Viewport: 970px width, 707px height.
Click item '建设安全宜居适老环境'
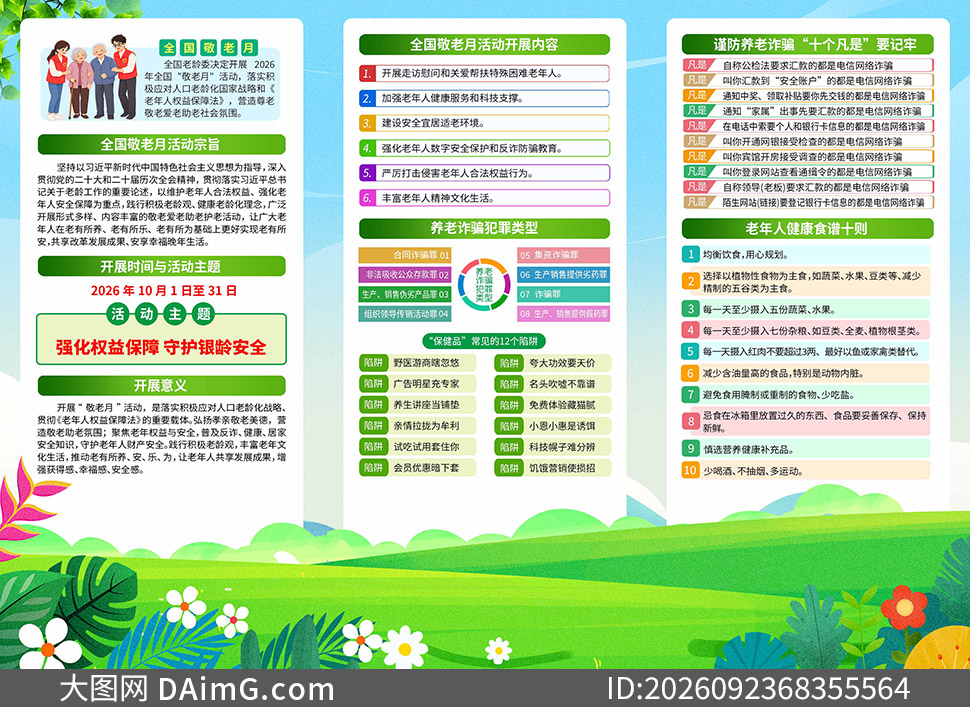484,123
